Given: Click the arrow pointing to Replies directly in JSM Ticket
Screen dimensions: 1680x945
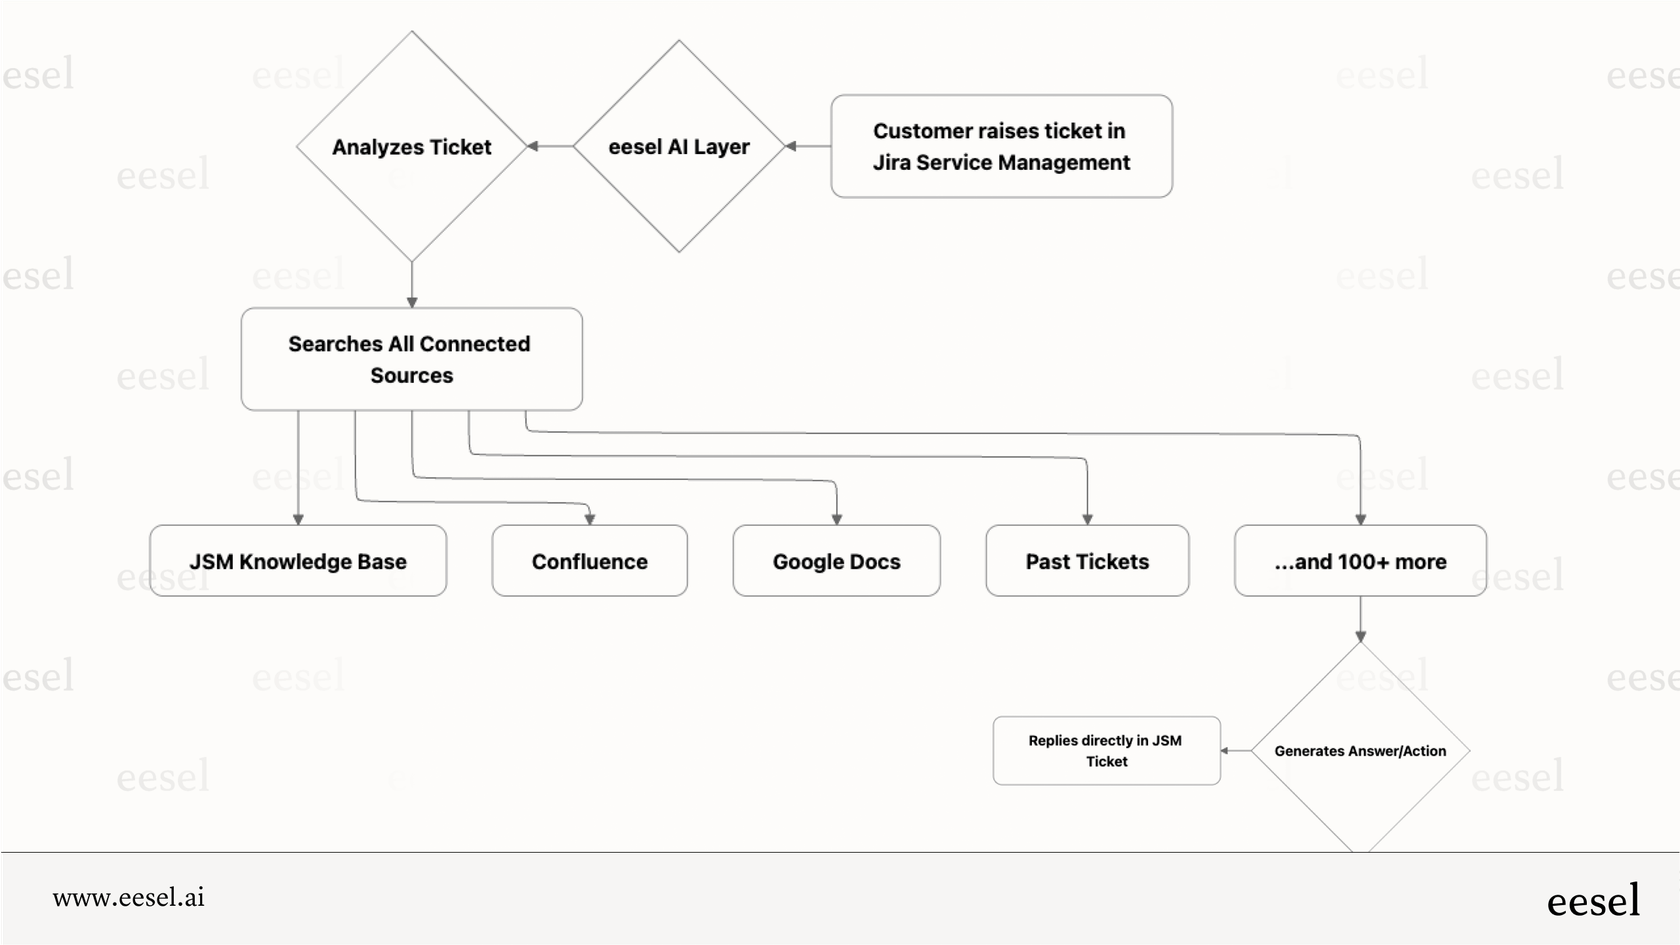Looking at the screenshot, I should pyautogui.click(x=1233, y=750).
